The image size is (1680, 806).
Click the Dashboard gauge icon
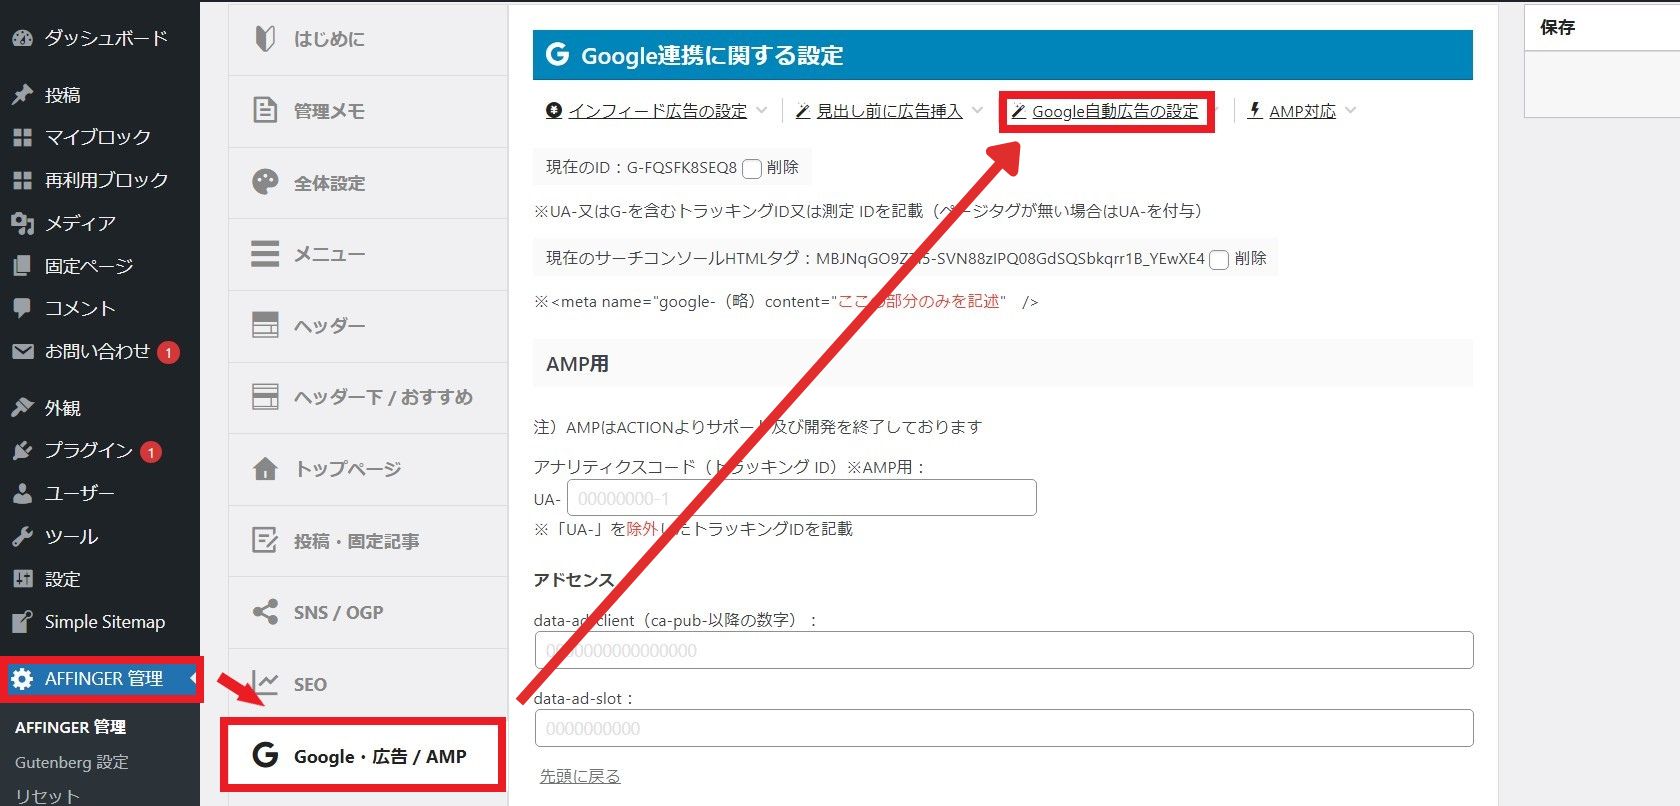[x=22, y=38]
